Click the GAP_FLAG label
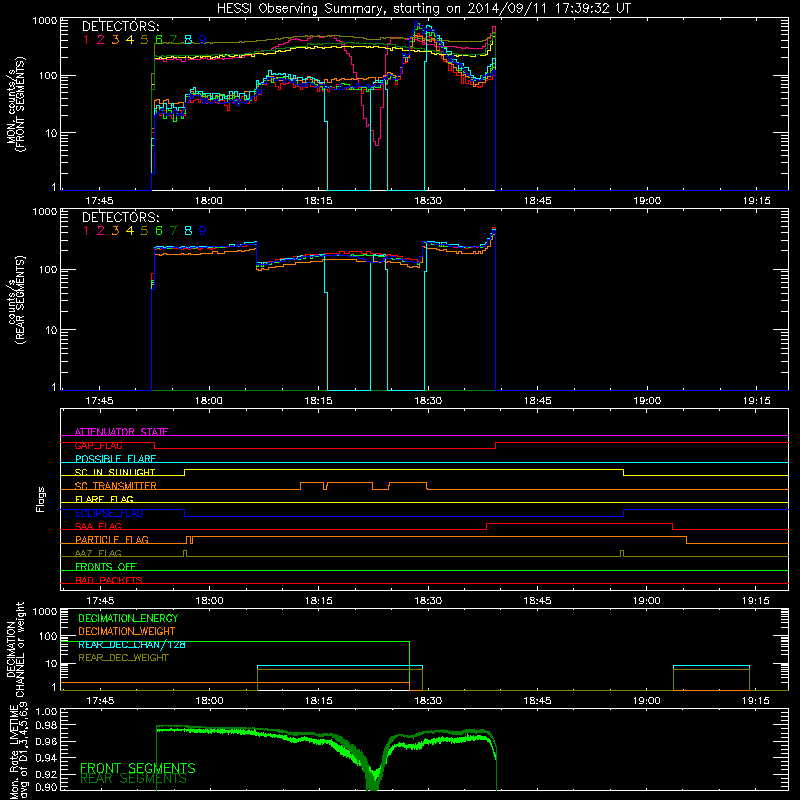800x800 pixels. pos(98,445)
